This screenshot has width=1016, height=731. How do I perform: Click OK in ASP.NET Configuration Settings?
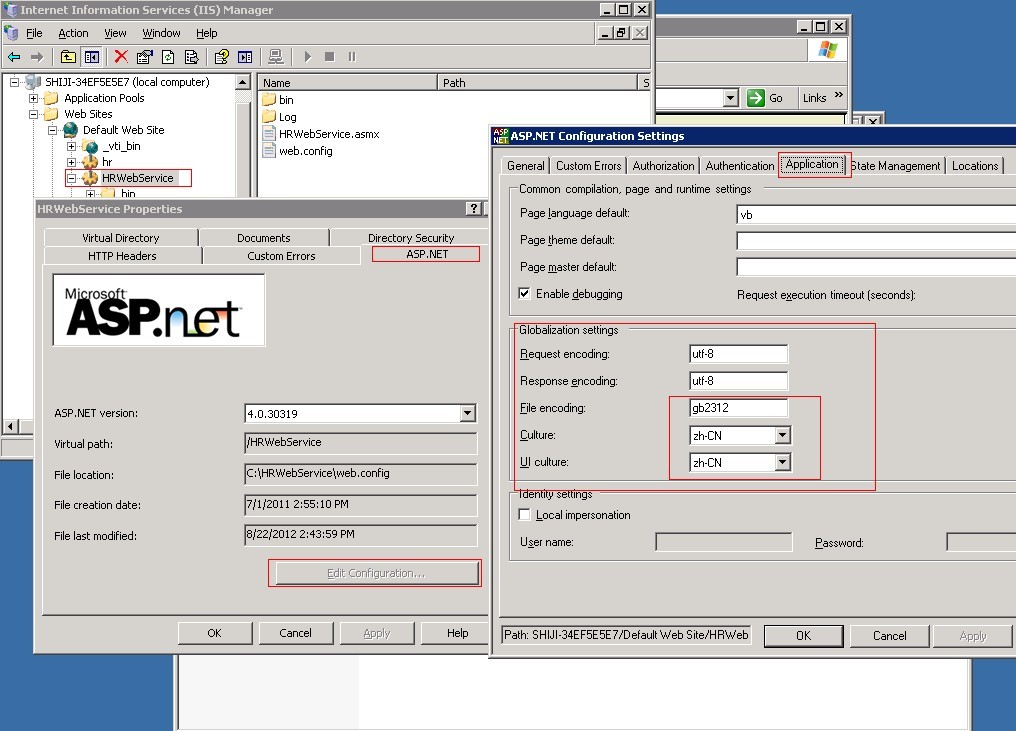(x=803, y=636)
